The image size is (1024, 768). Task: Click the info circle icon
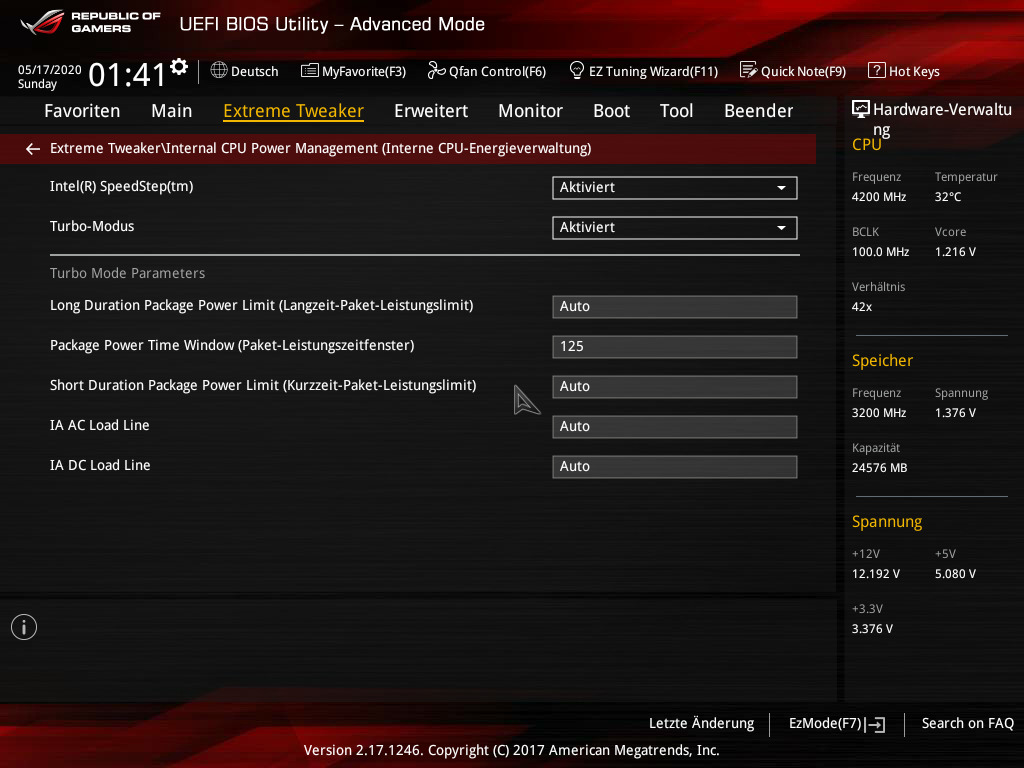[x=24, y=627]
